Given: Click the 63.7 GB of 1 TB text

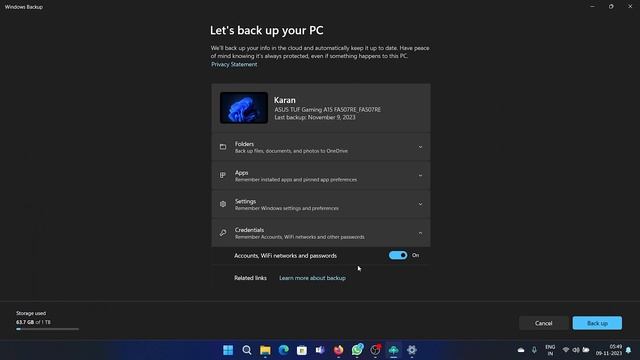Looking at the screenshot, I should (33, 322).
